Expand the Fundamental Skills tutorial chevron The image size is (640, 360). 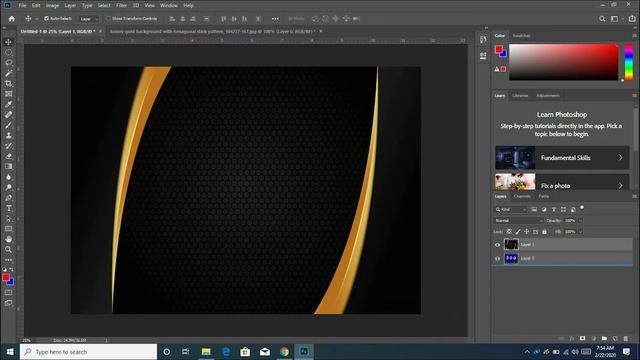(620, 158)
